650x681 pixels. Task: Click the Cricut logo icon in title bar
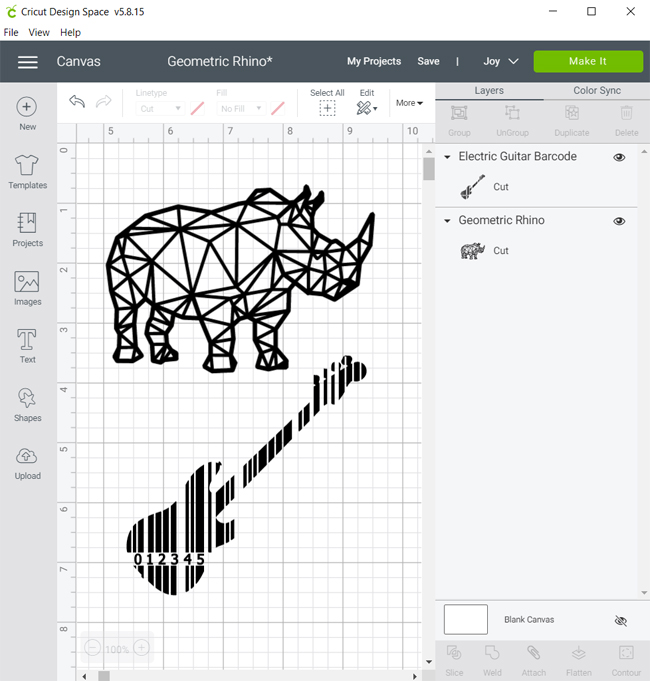click(x=11, y=11)
